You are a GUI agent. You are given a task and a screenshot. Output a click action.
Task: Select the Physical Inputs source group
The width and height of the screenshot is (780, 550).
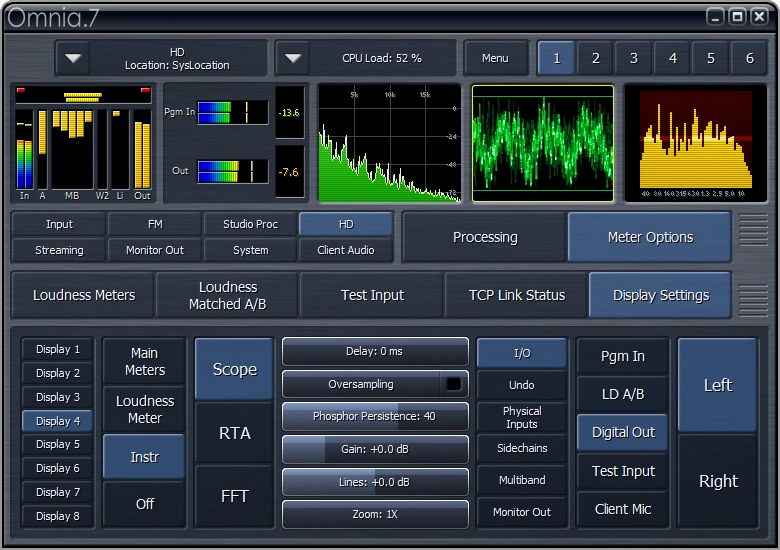click(522, 417)
